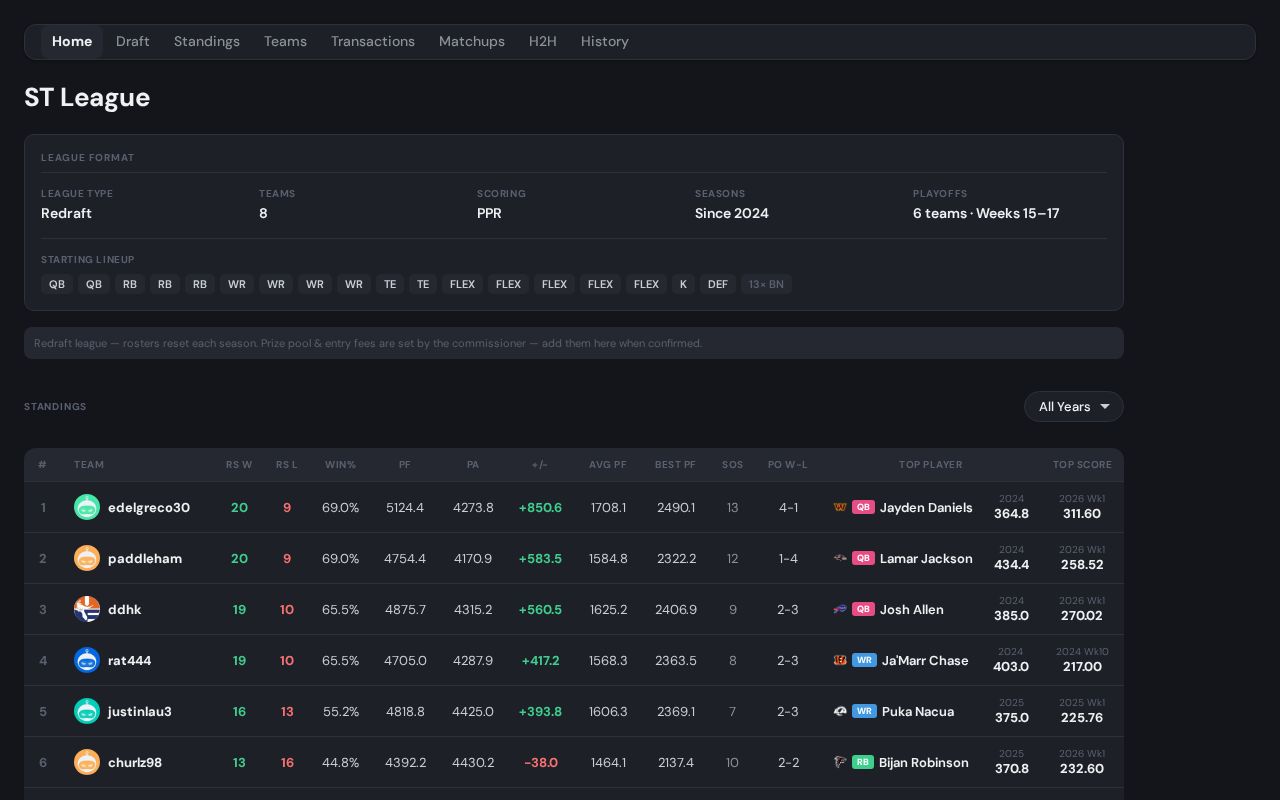Image resolution: width=1280 pixels, height=800 pixels.
Task: Select player Lamar Jackson
Action: point(926,558)
